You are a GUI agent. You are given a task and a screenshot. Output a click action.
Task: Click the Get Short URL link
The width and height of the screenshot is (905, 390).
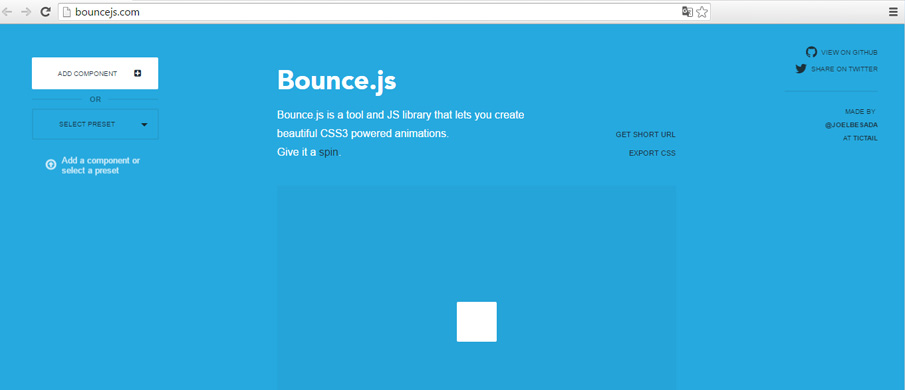tap(645, 134)
